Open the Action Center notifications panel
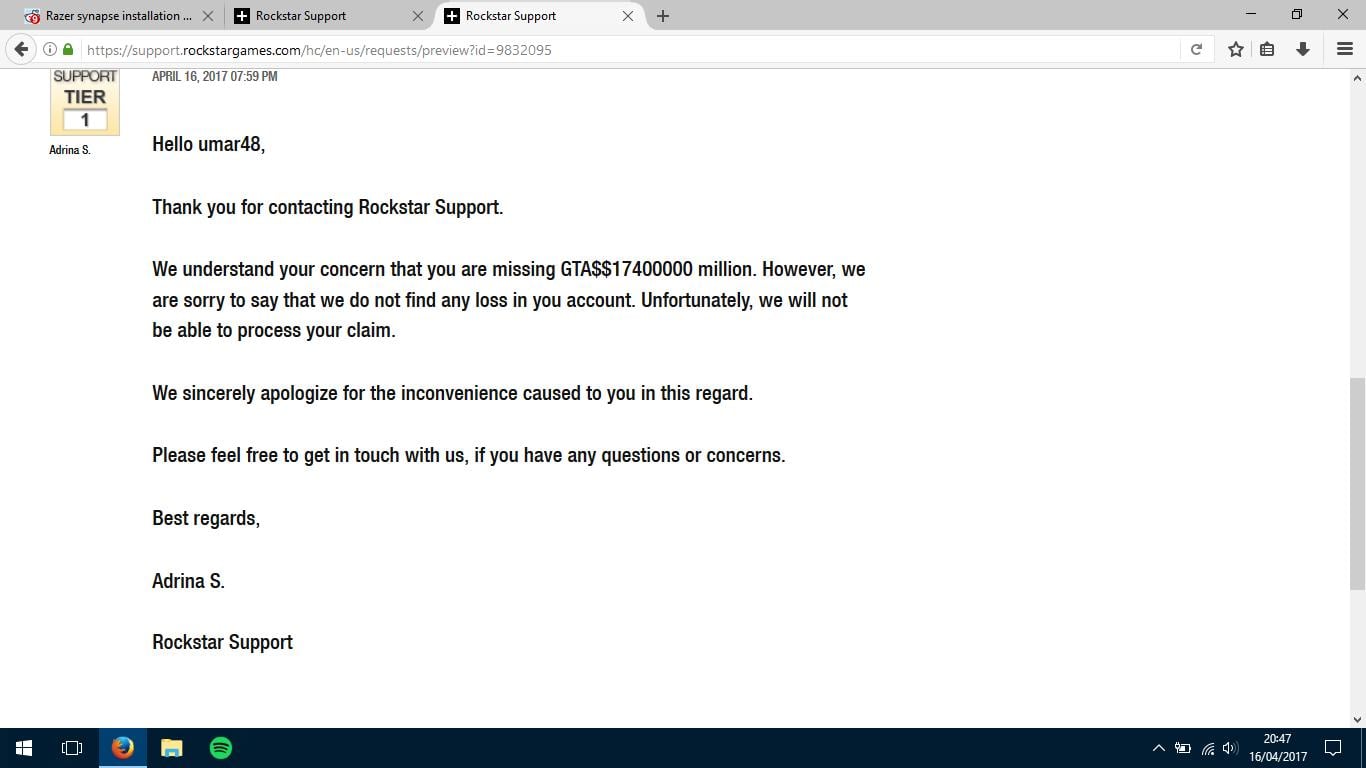This screenshot has height=768, width=1366. tap(1333, 747)
